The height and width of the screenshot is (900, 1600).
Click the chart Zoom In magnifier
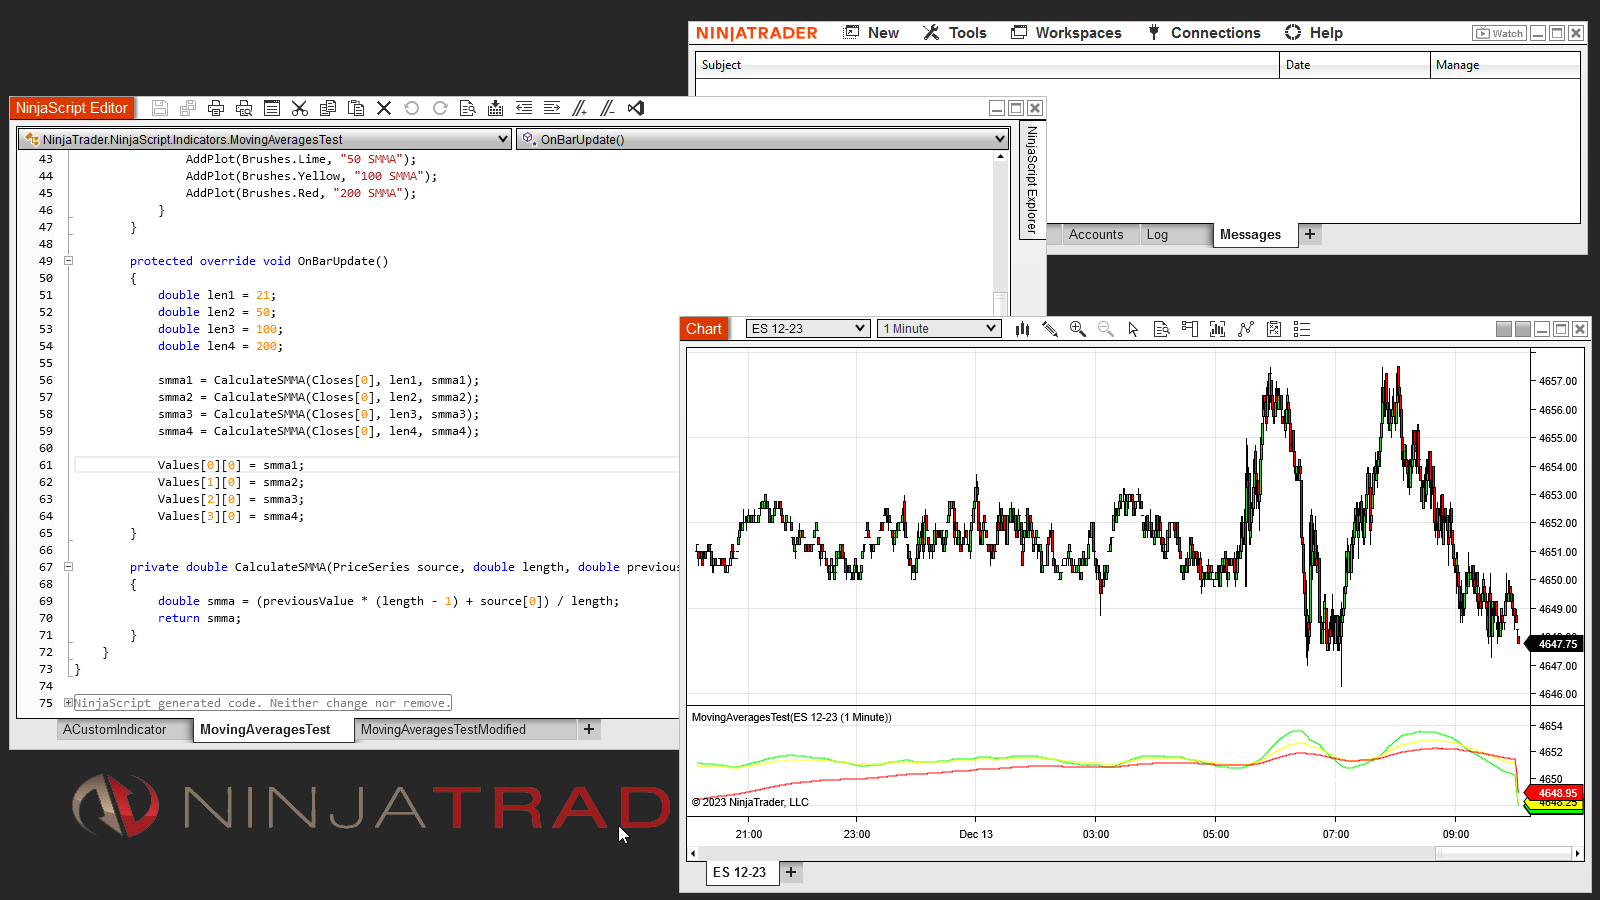[1077, 329]
